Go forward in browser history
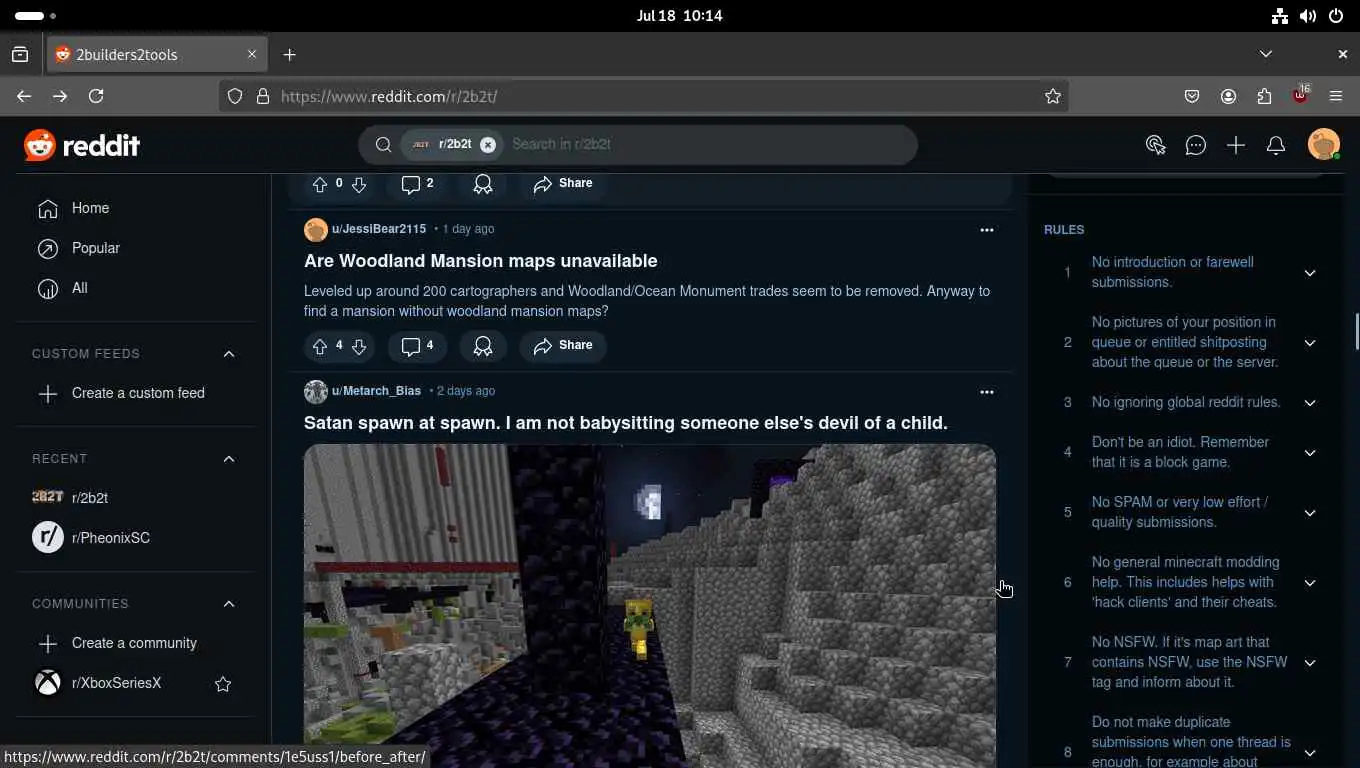Screen dimensions: 1360x768 60,96
